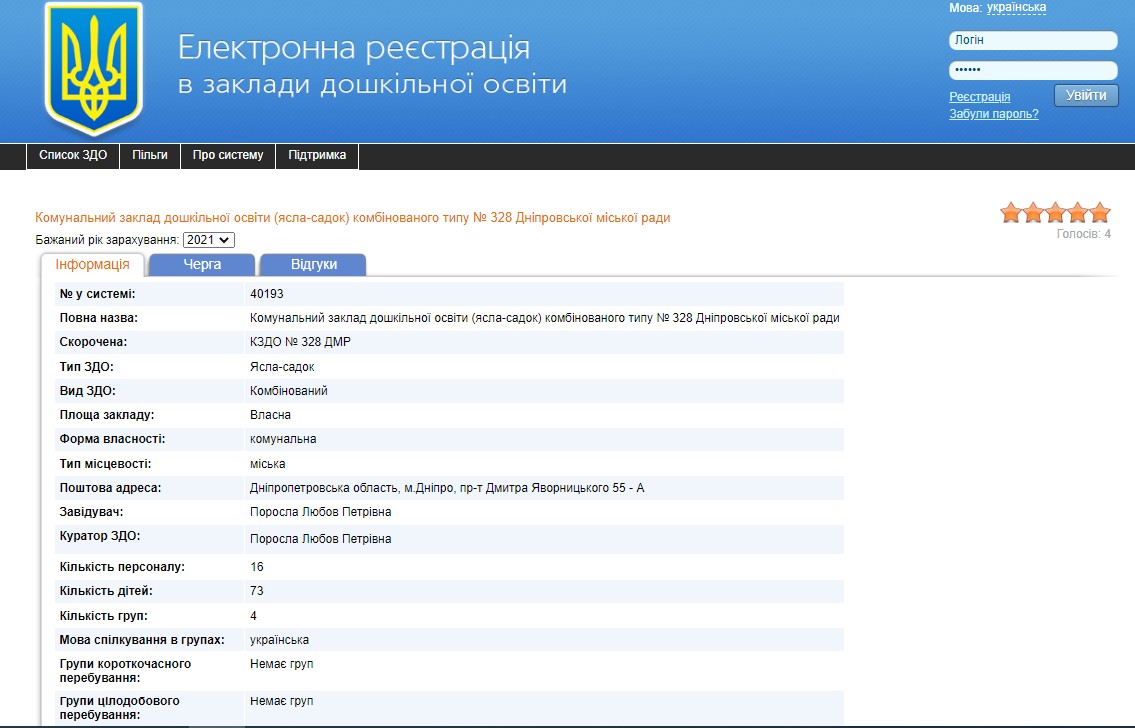Screen dimensions: 1135x728
Task: Select the system number 40193
Action: coord(266,294)
